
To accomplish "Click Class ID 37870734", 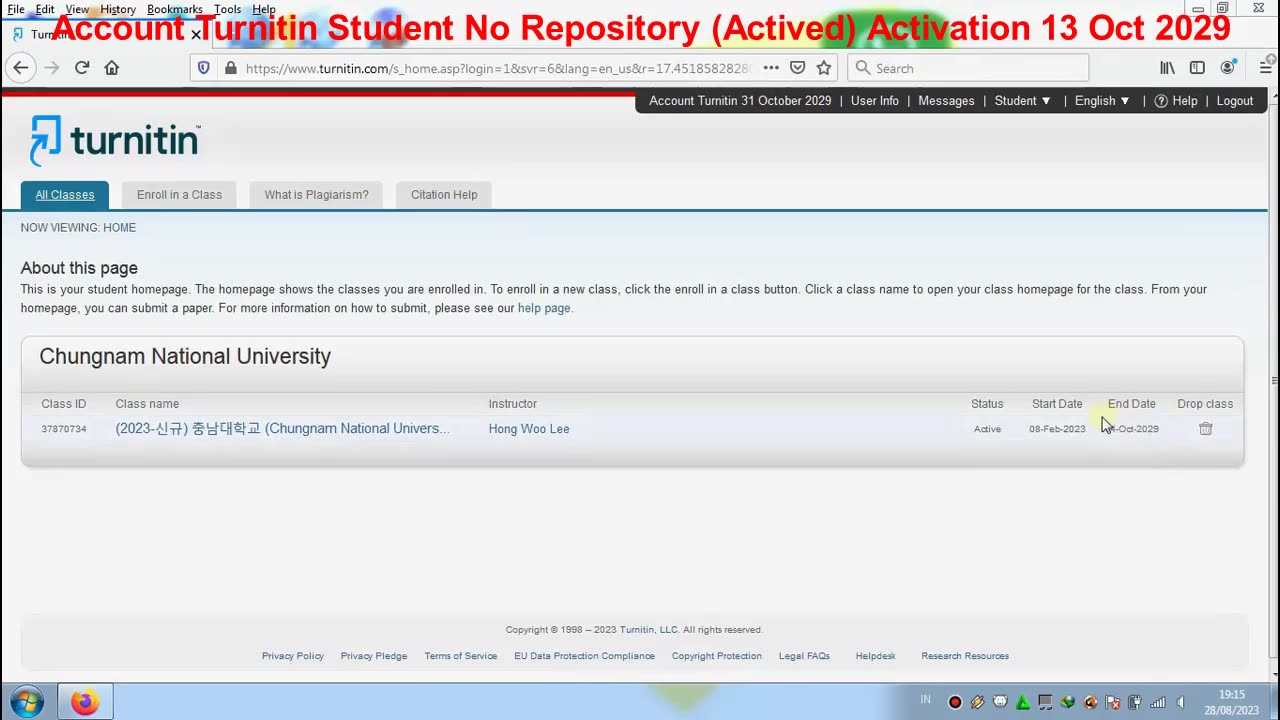I will (63, 429).
